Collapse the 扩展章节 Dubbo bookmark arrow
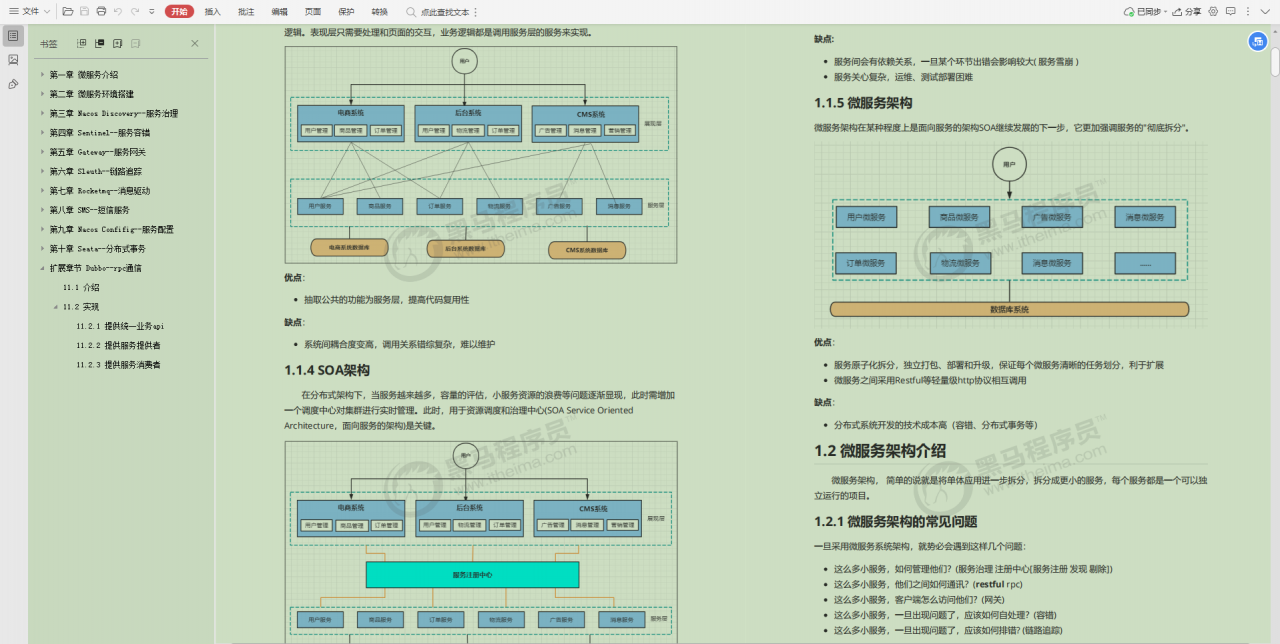This screenshot has width=1280, height=644. 42,268
